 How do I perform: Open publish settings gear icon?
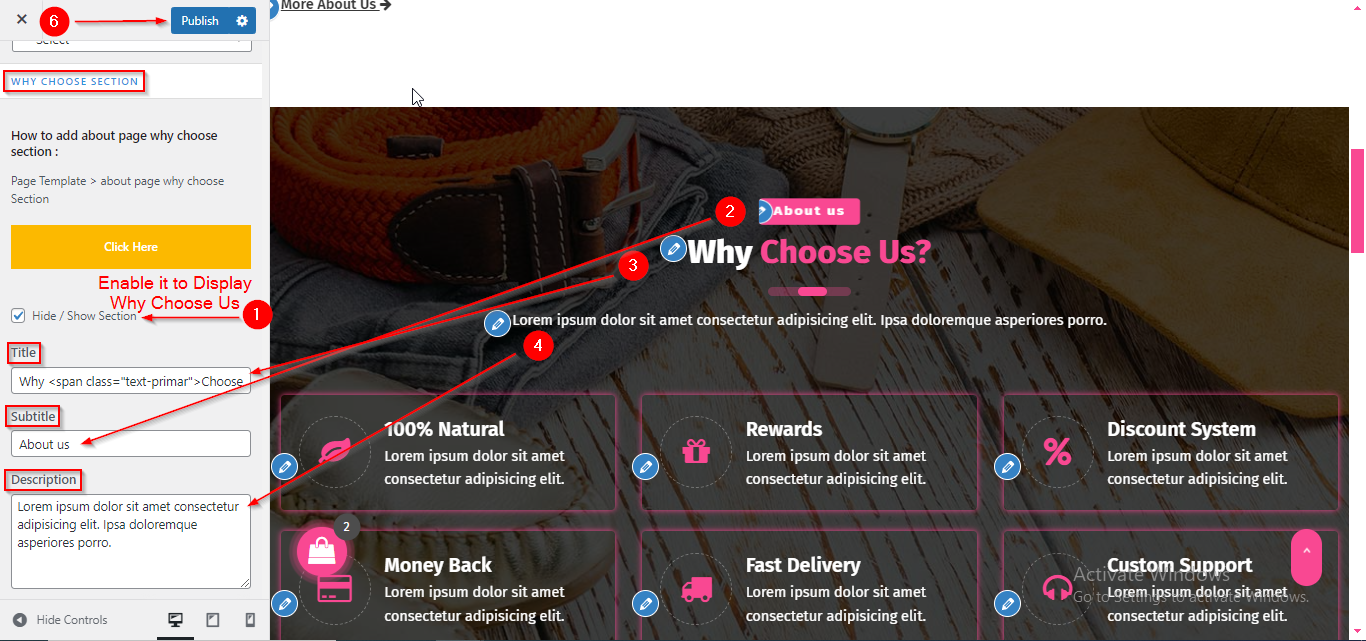(x=241, y=21)
